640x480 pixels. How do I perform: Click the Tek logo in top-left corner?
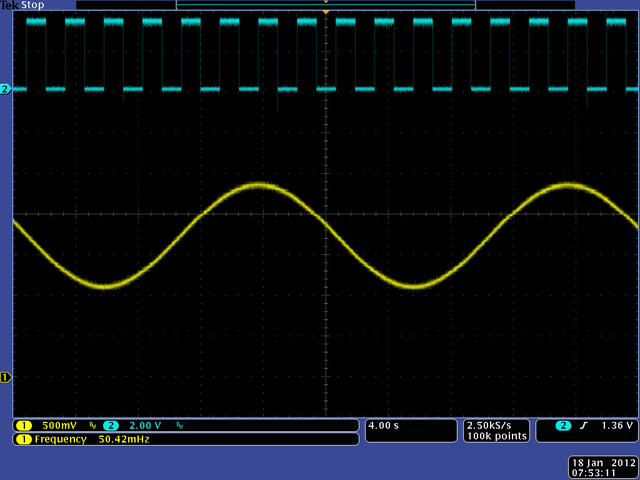pos(10,5)
